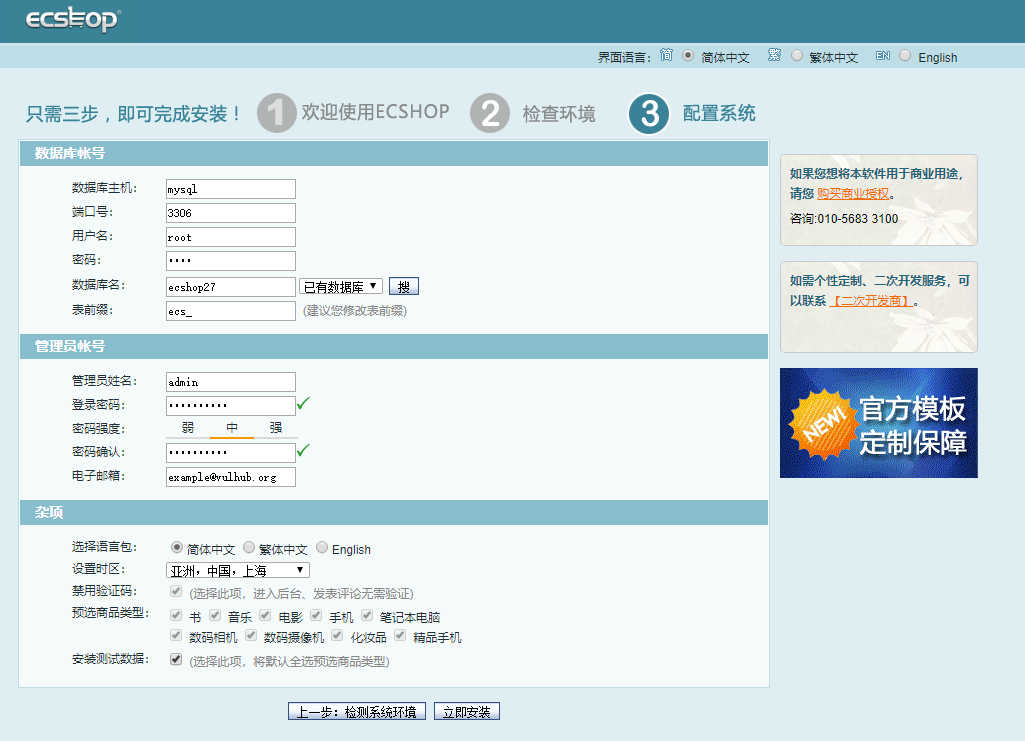
Task: Click the 端口号 input field
Action: (231, 213)
